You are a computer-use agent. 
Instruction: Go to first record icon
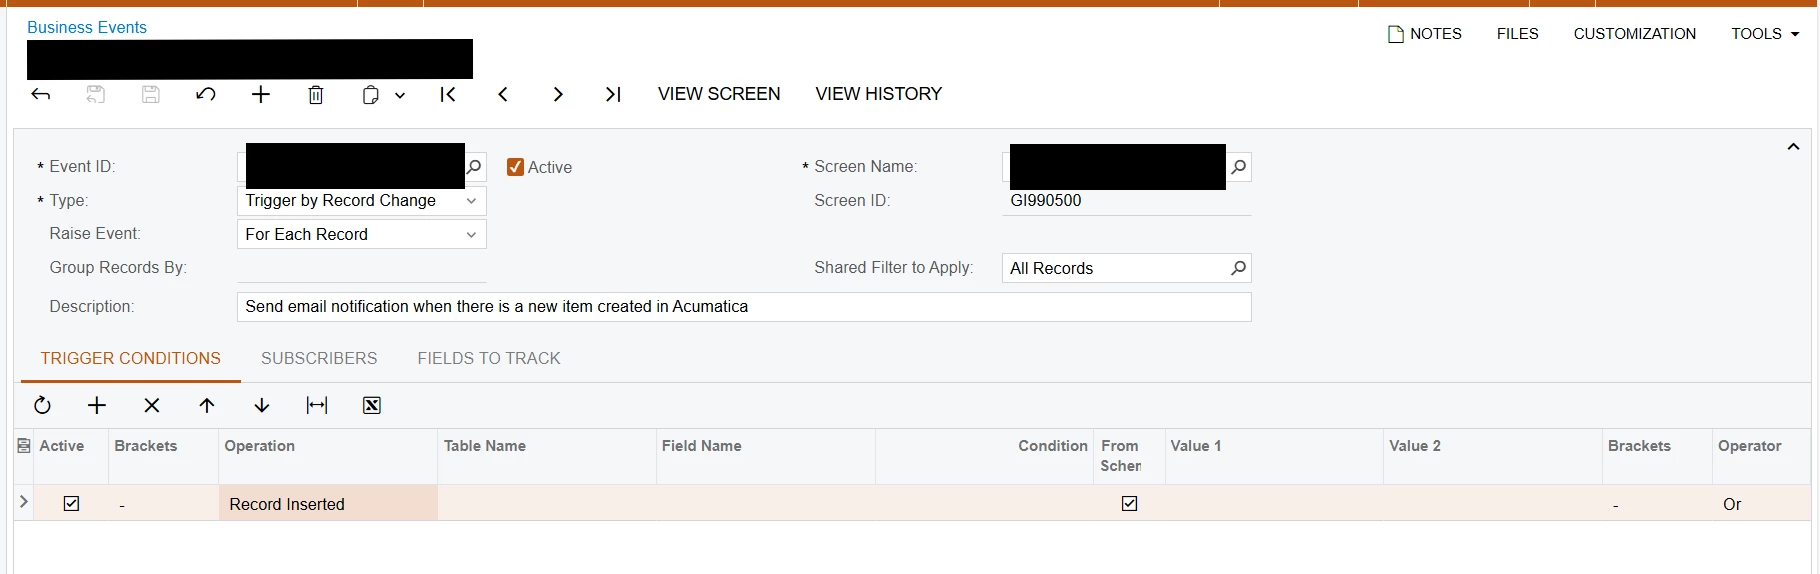point(448,94)
